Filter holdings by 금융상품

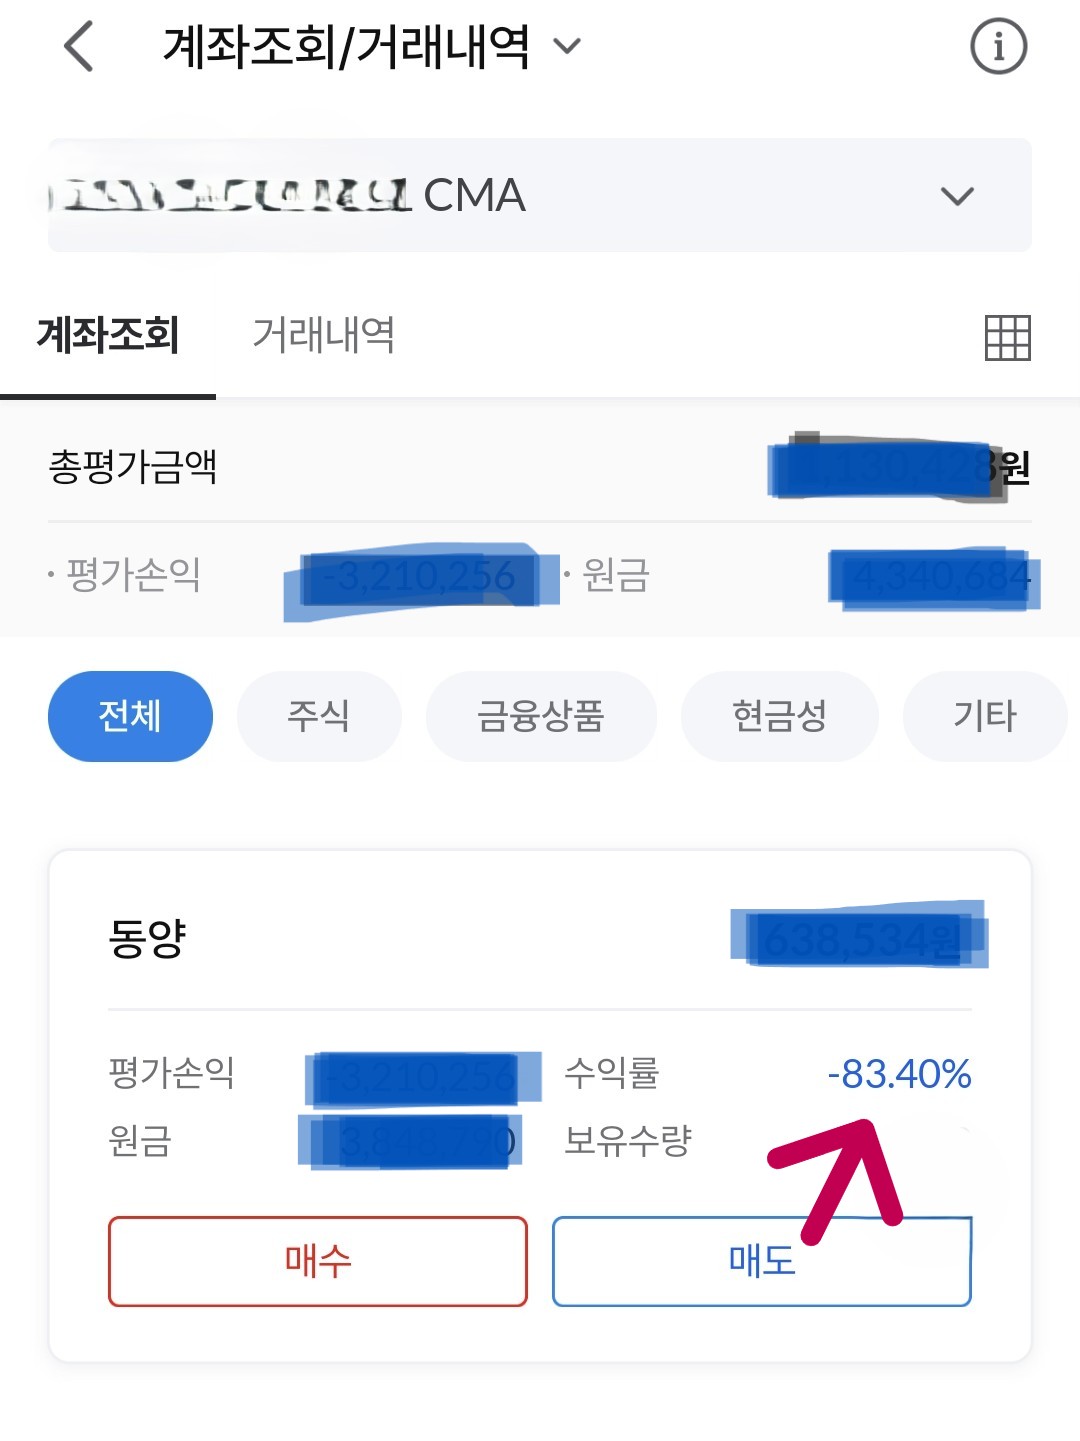click(541, 716)
